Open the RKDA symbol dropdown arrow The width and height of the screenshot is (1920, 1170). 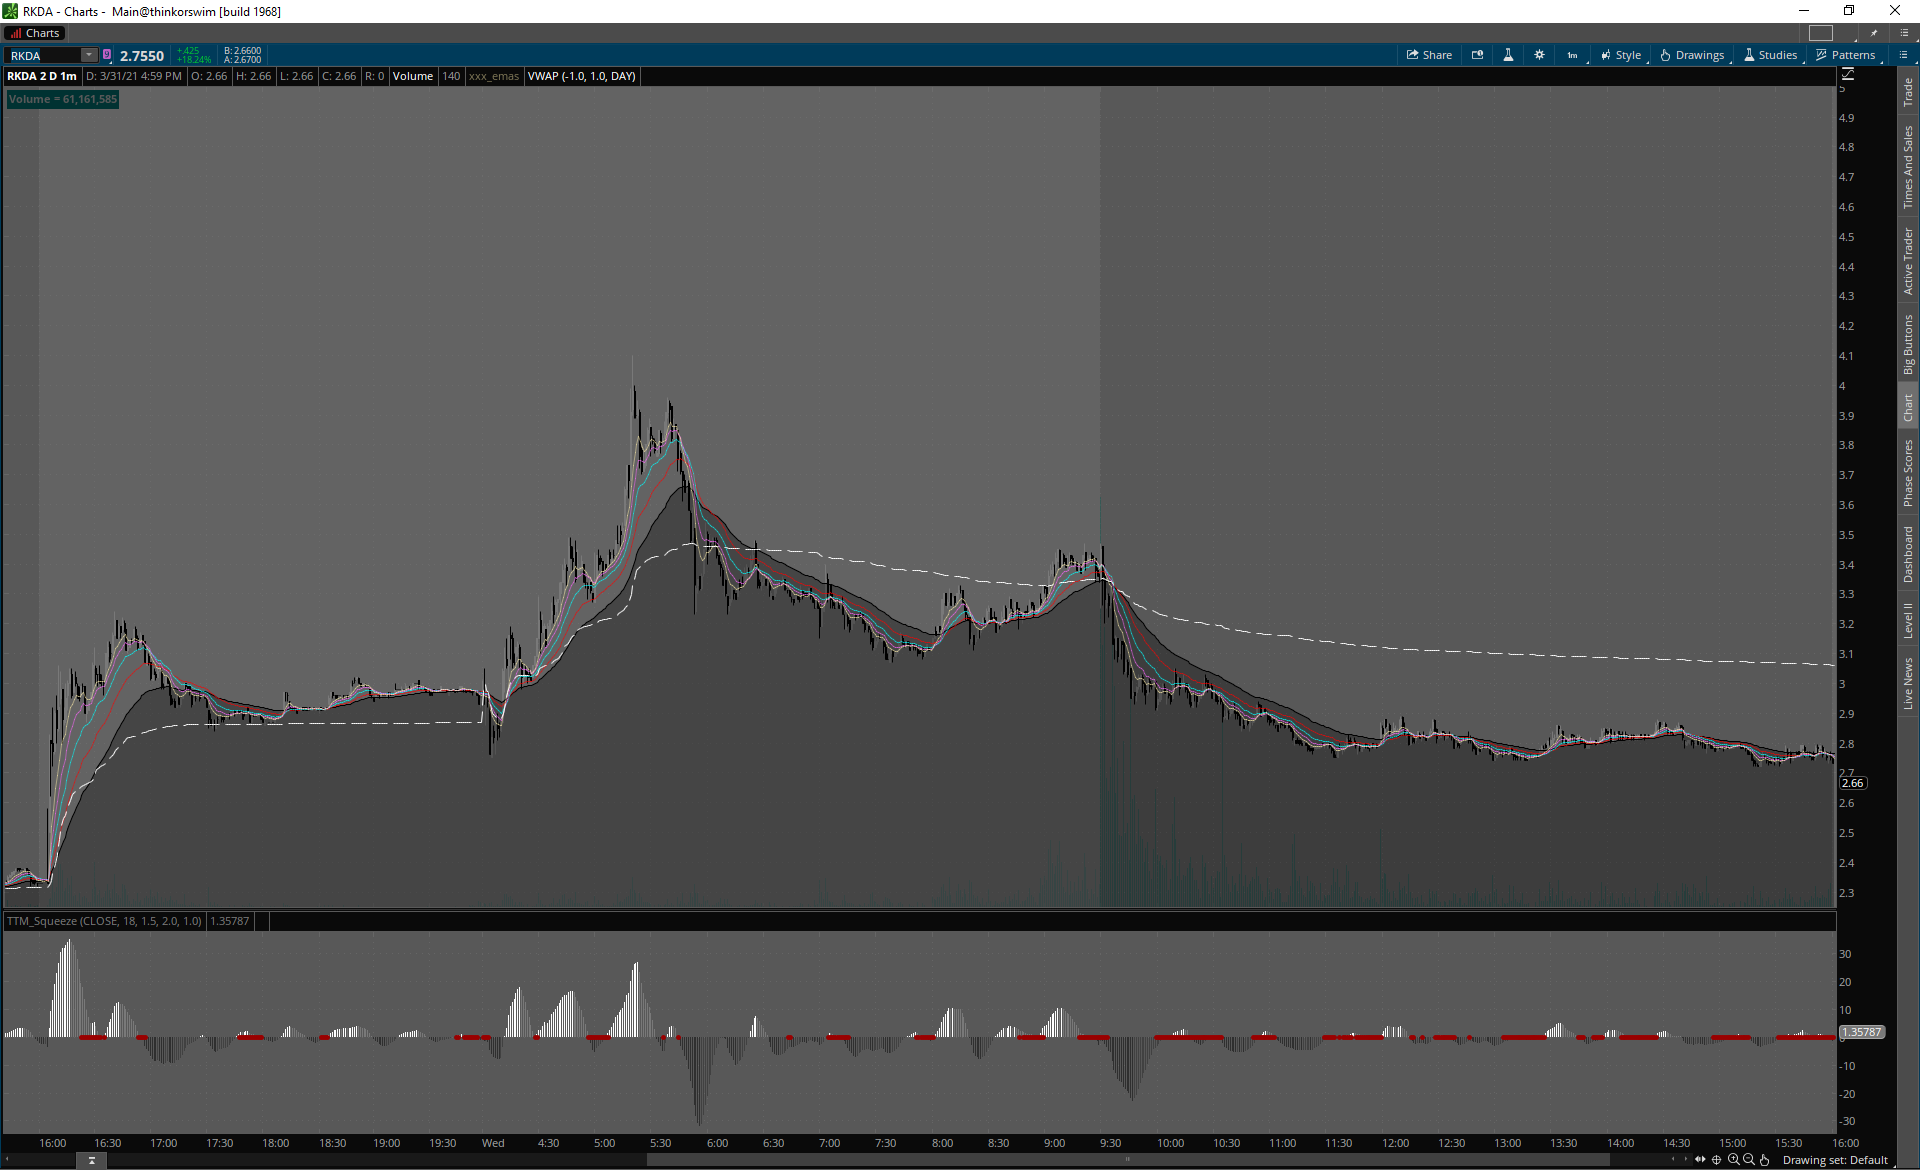89,55
